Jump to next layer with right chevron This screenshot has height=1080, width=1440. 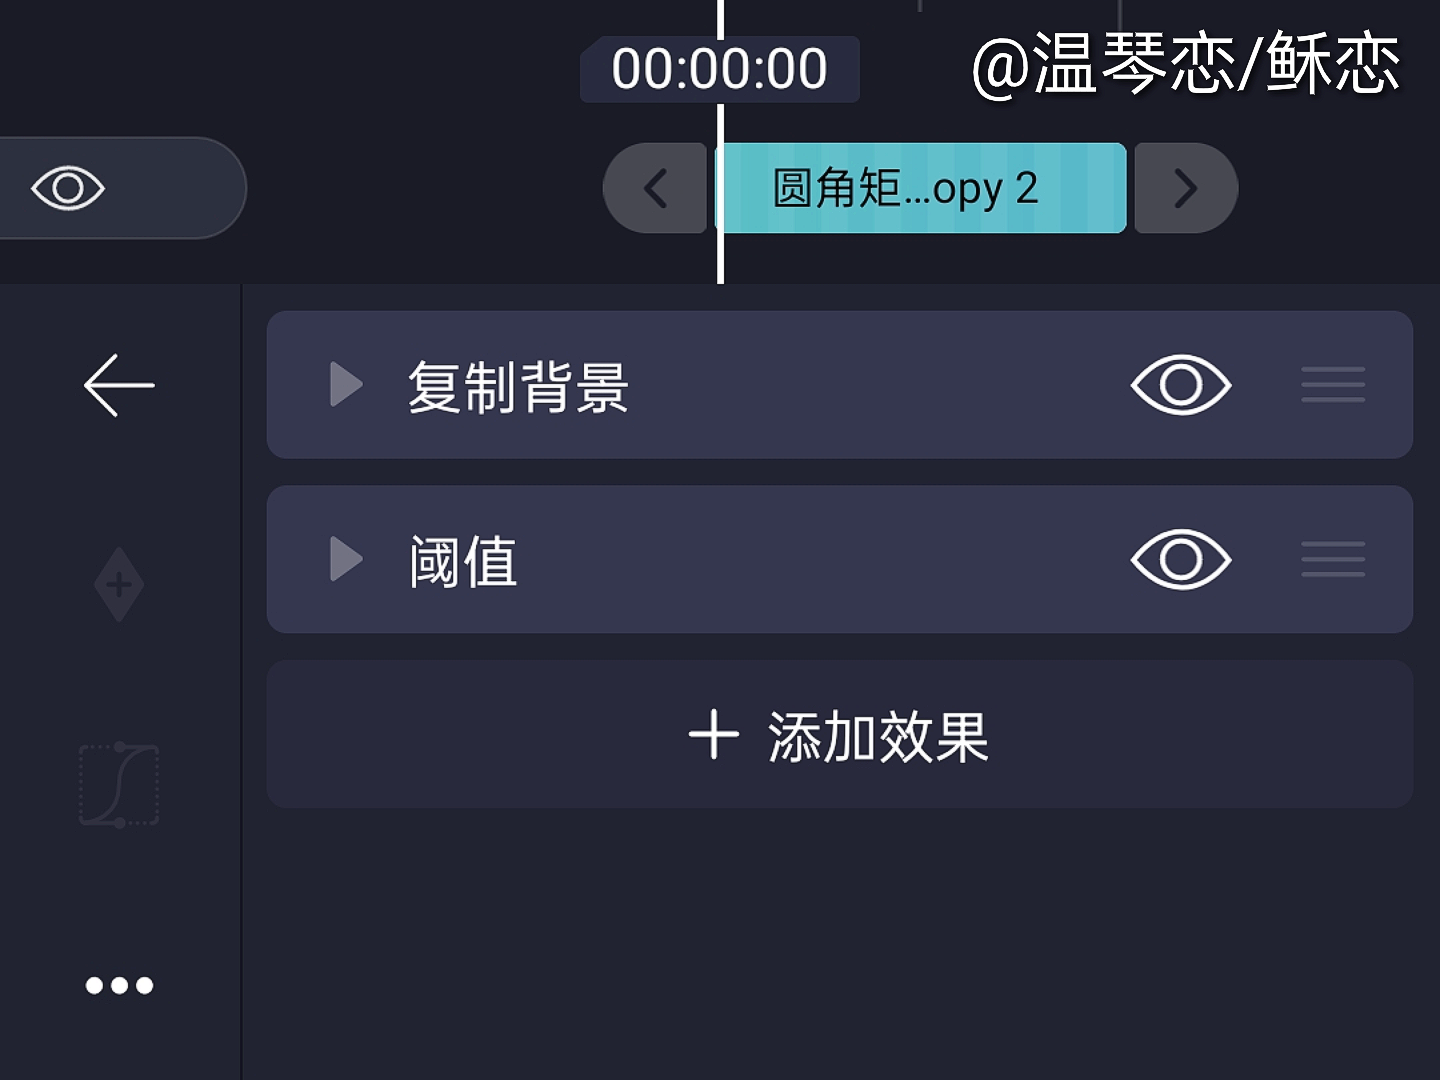pyautogui.click(x=1186, y=188)
